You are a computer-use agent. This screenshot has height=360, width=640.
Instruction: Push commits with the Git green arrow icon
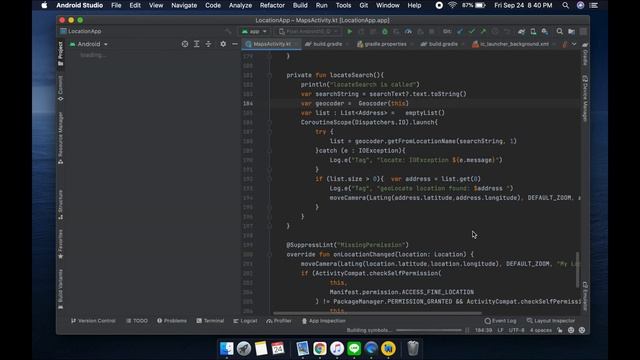(483, 31)
